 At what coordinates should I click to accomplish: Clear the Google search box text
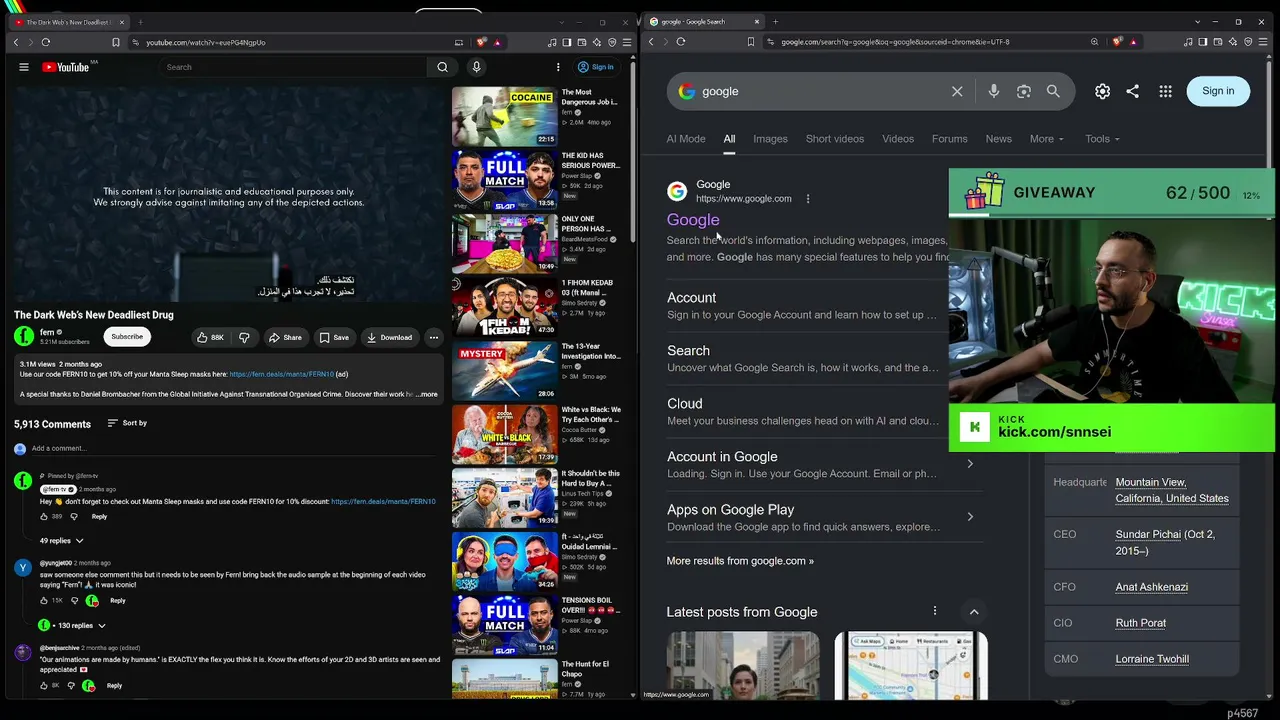click(x=957, y=91)
